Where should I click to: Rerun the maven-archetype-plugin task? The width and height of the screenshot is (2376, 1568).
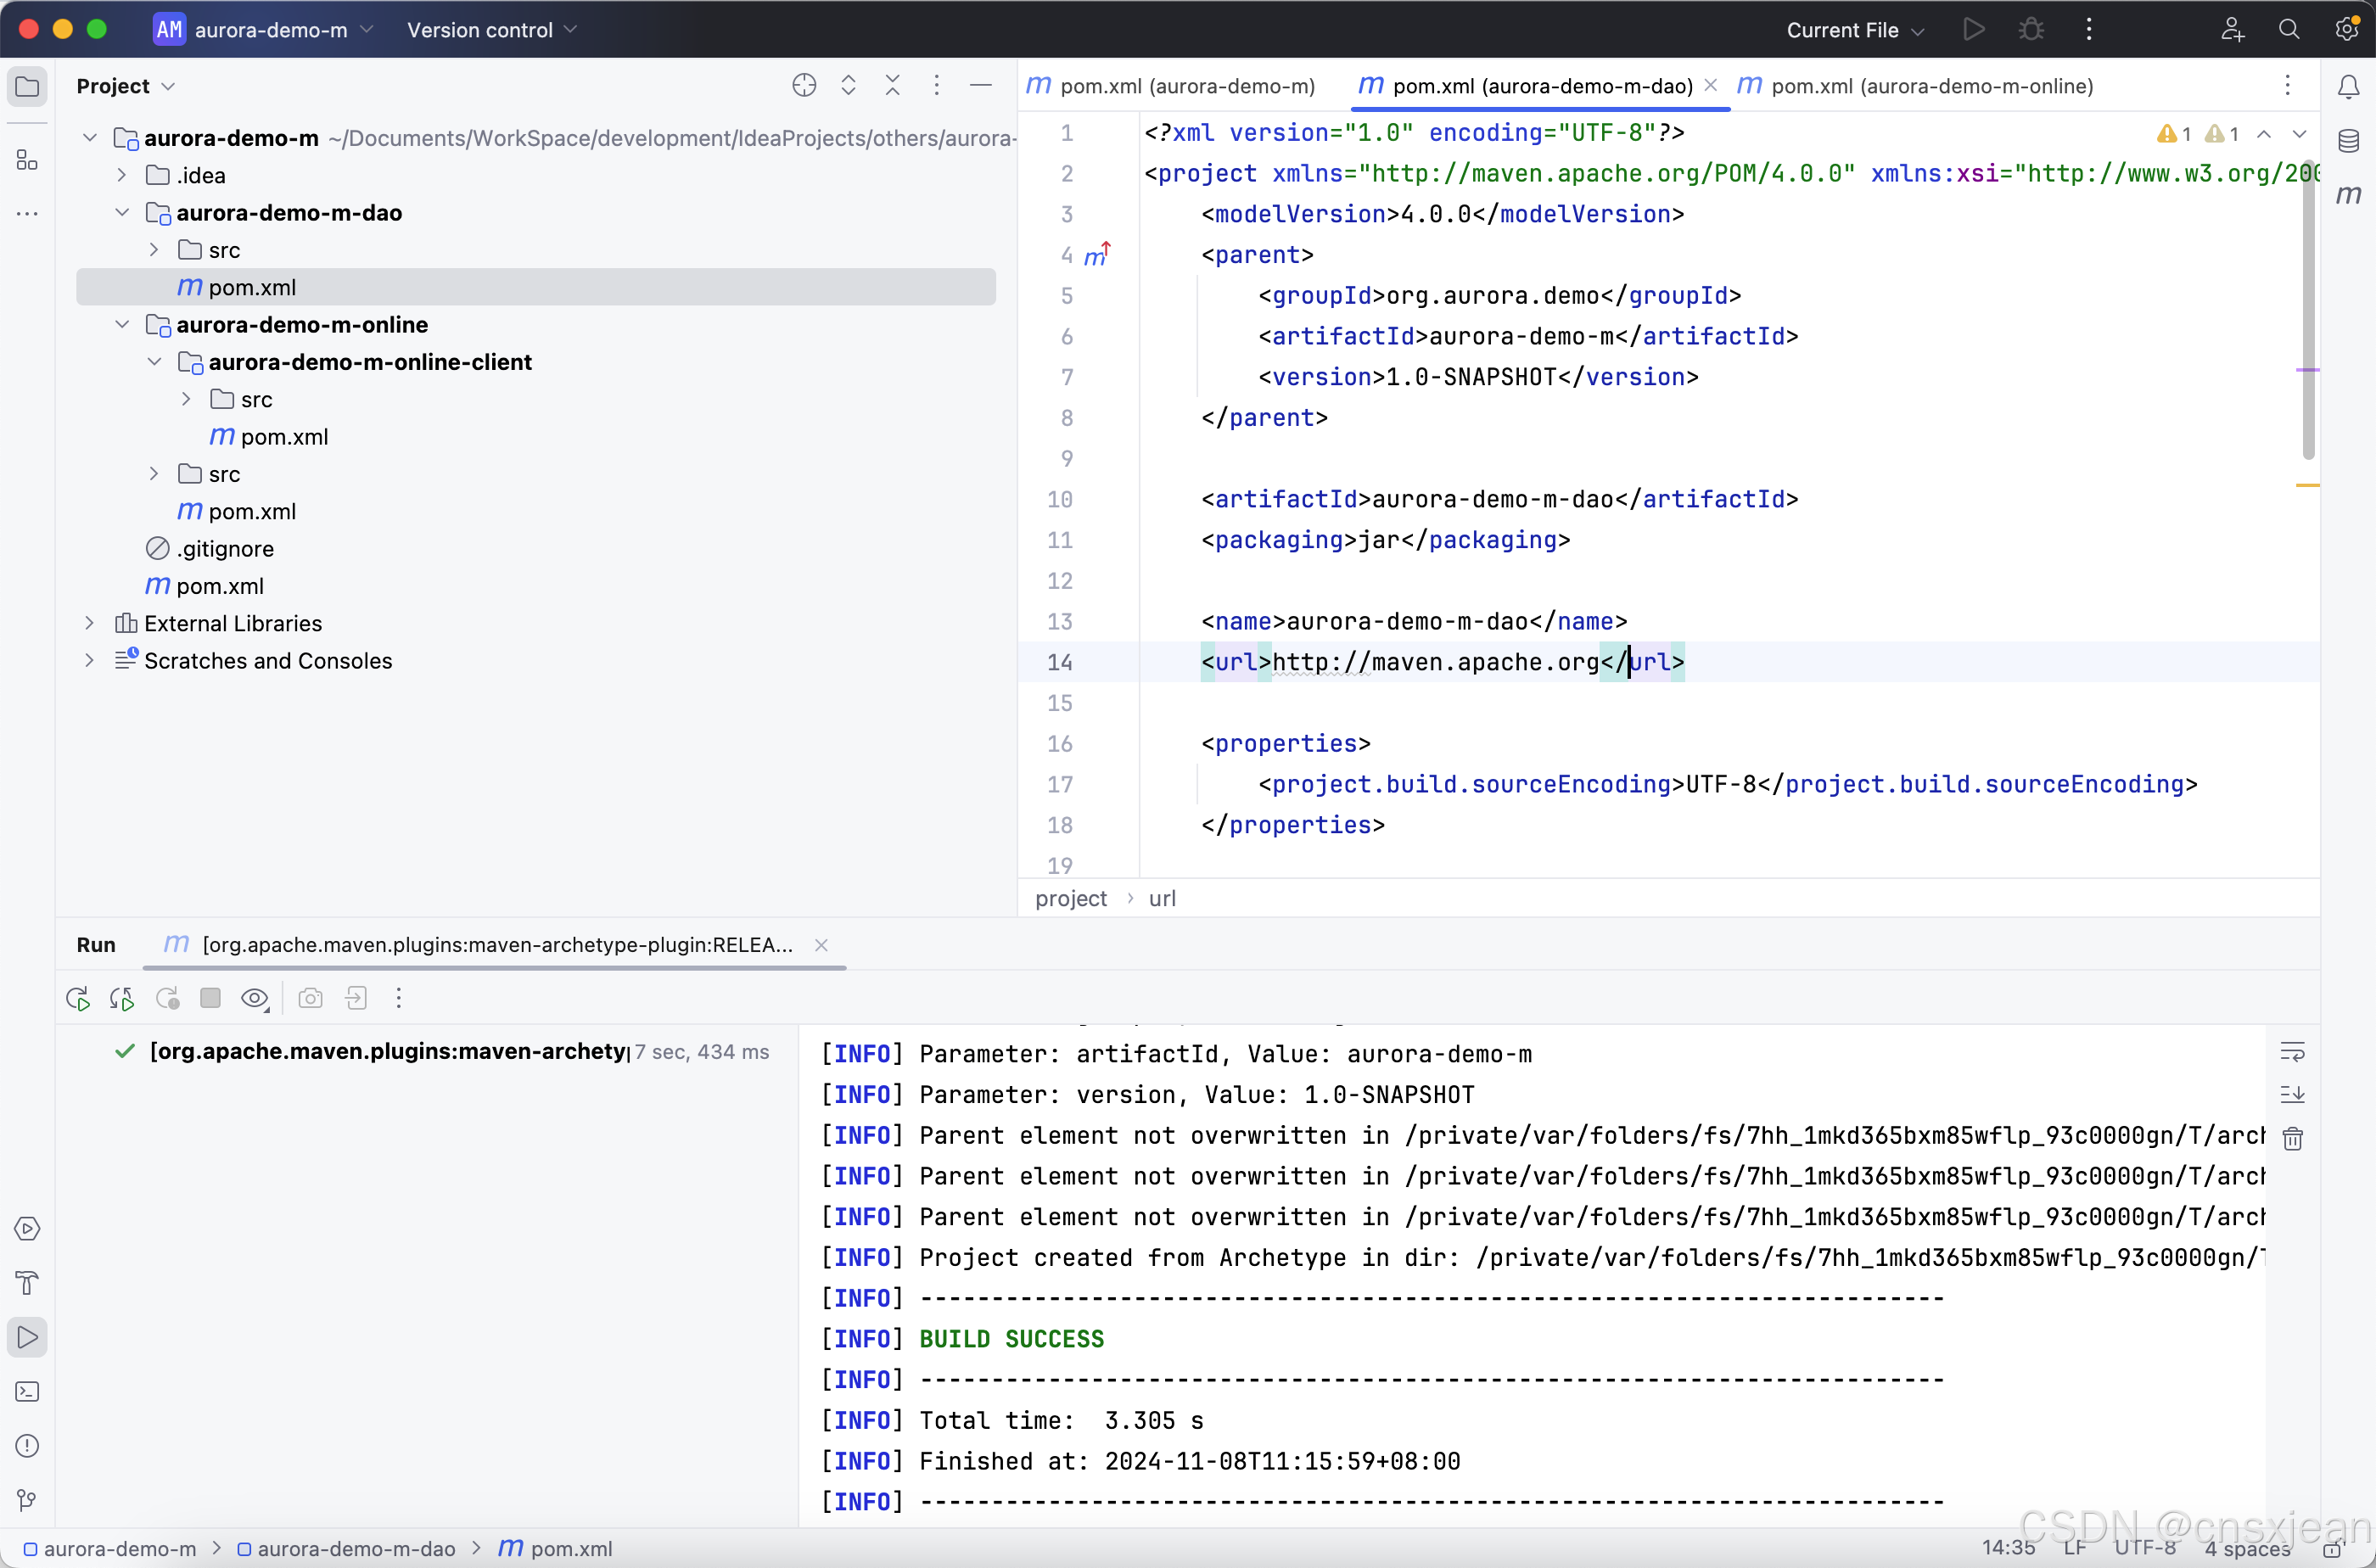coord(77,998)
